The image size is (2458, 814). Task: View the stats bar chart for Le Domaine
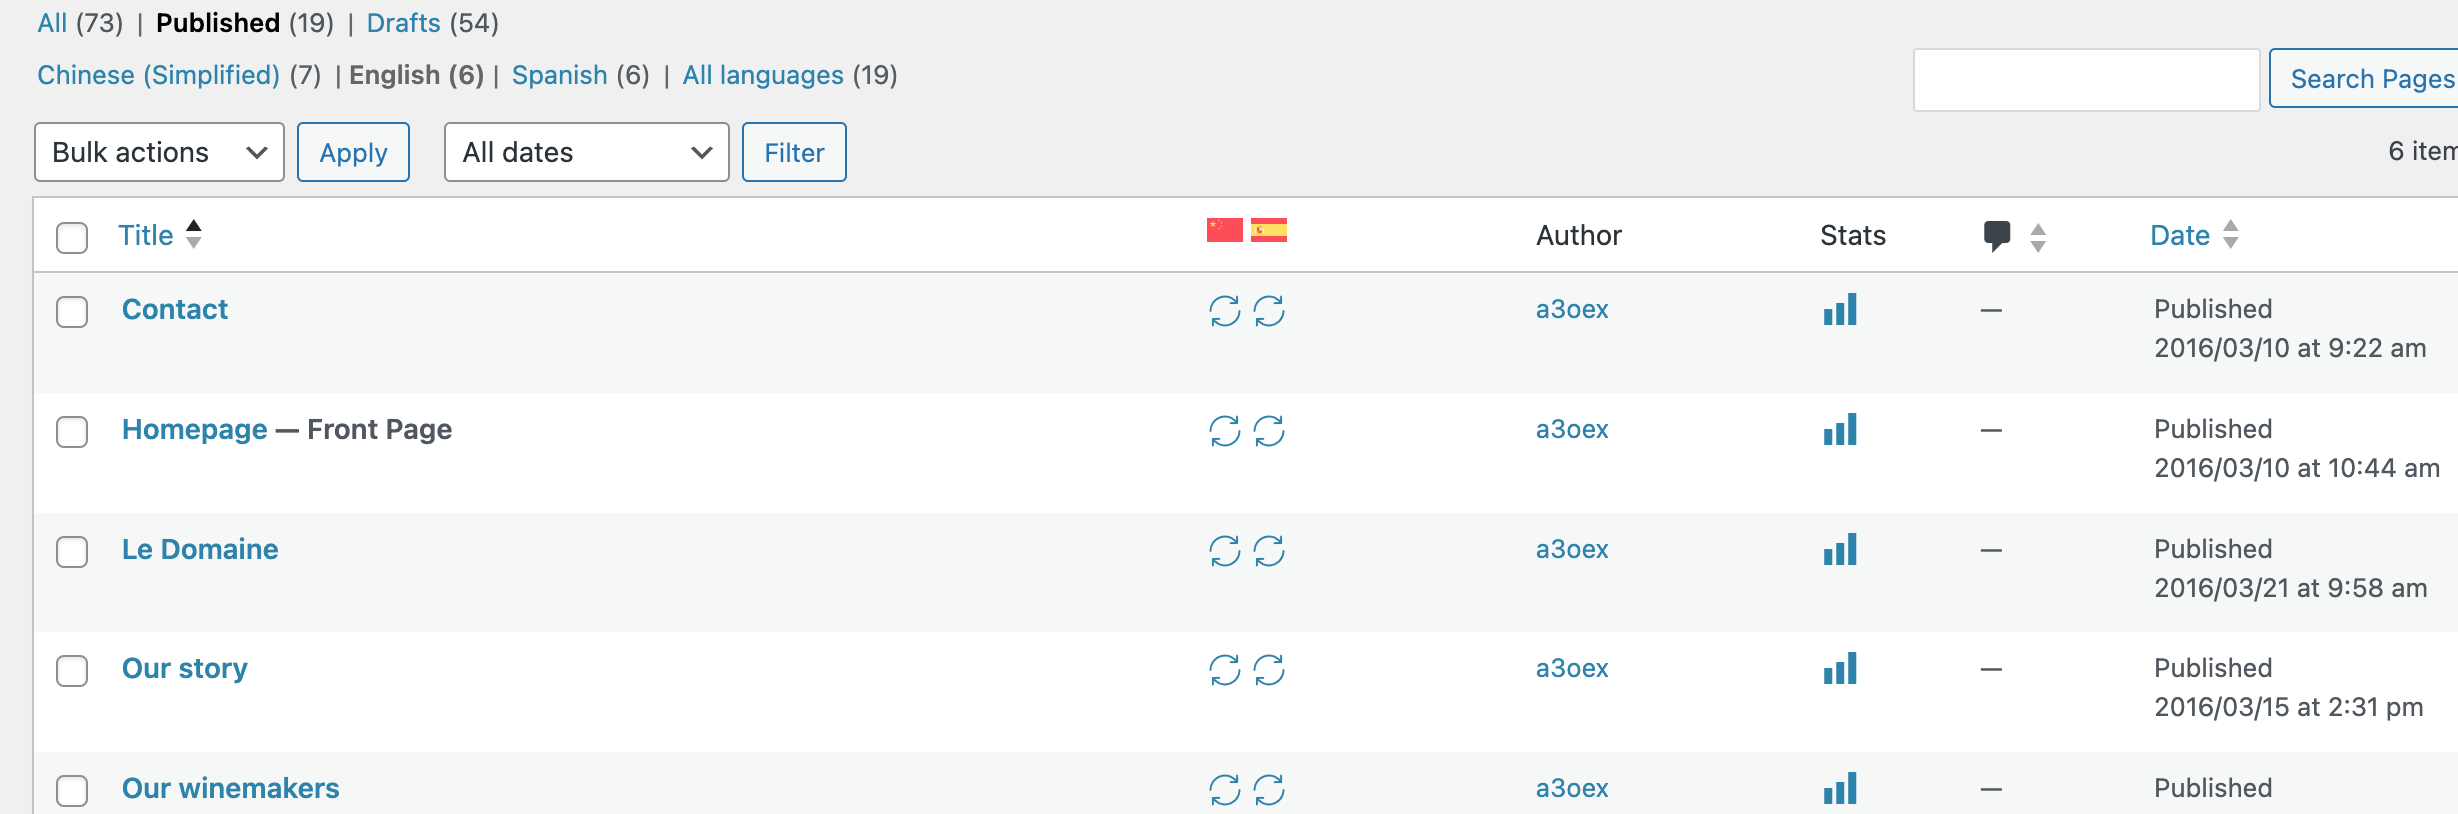(x=1840, y=549)
